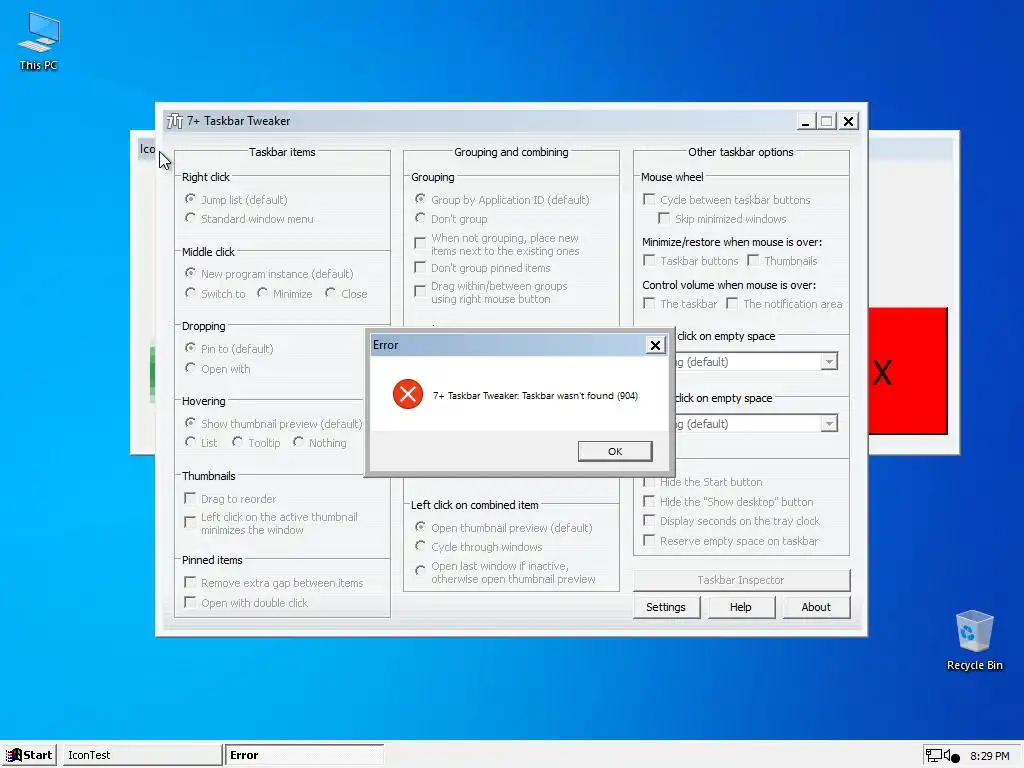This screenshot has width=1024, height=768.
Task: Click the red error icon in Error dialog
Action: [x=408, y=394]
